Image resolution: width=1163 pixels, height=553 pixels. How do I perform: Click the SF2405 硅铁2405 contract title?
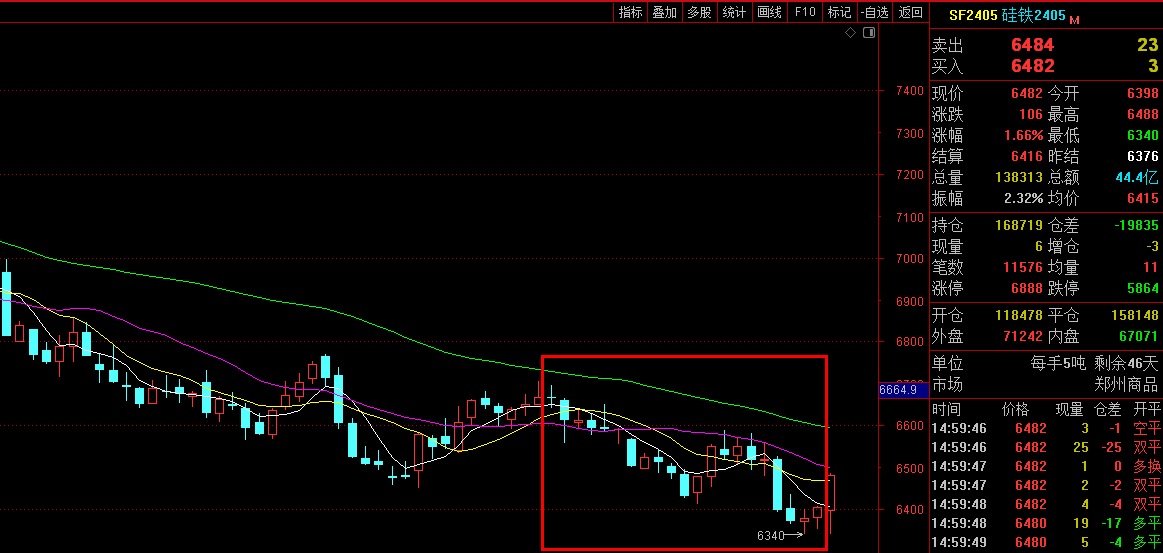1006,15
